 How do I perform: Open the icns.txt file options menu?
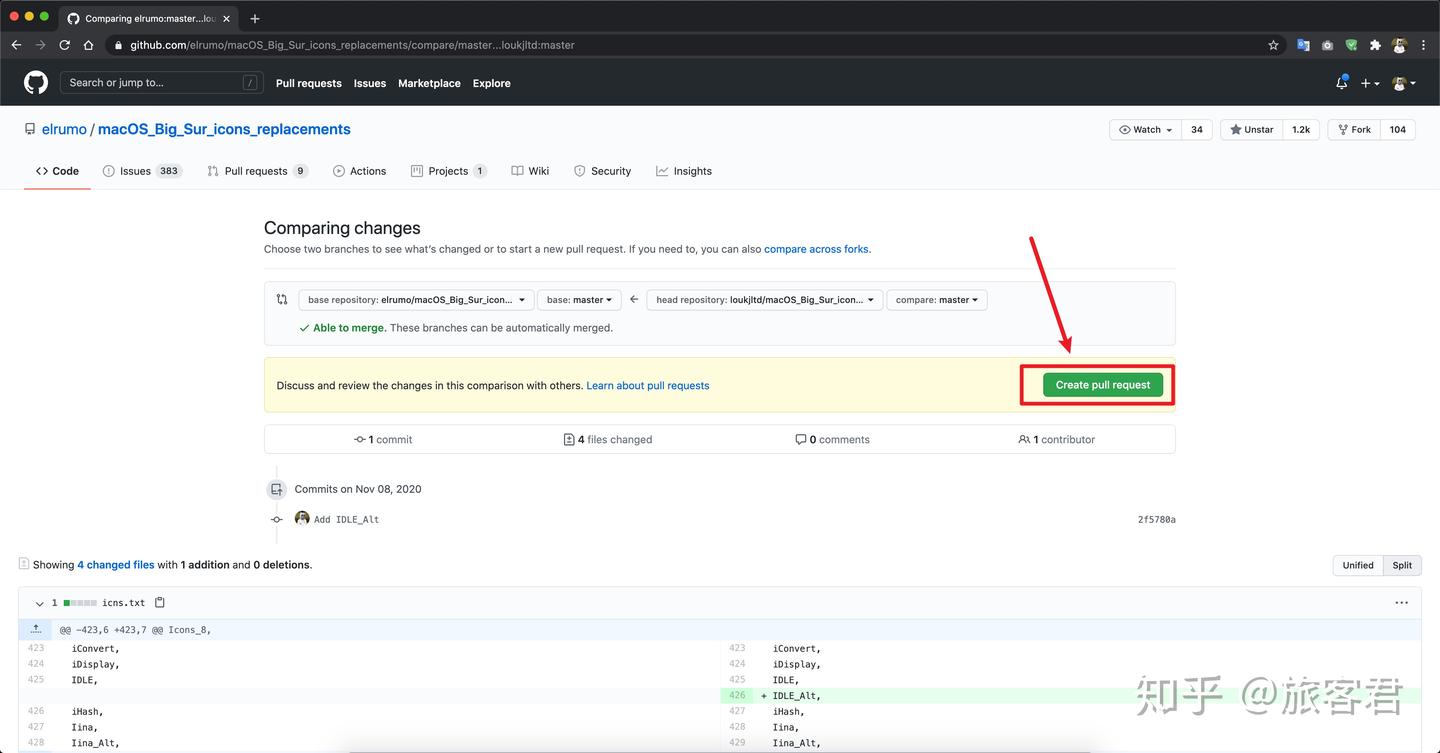[1401, 603]
